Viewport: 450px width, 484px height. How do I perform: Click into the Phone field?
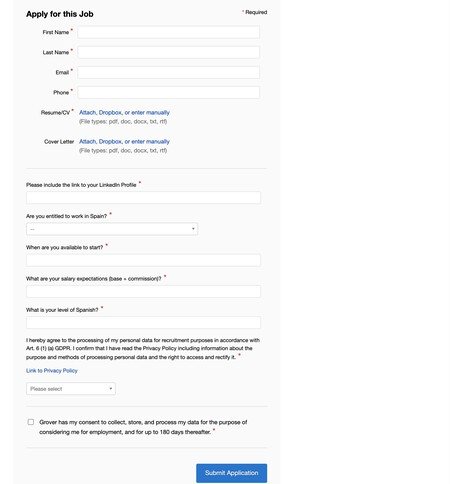168,92
